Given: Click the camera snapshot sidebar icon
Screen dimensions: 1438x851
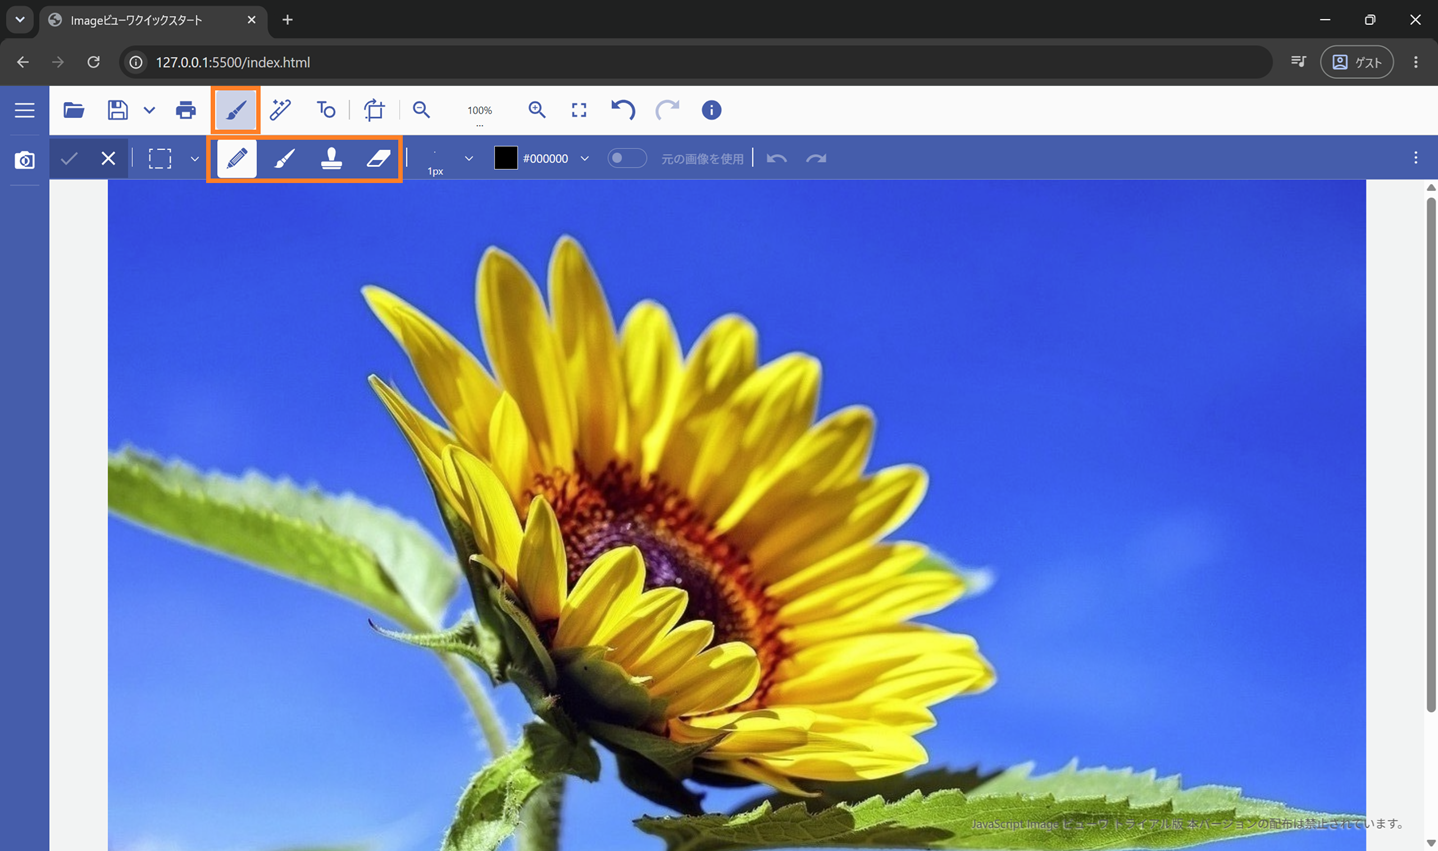Looking at the screenshot, I should 24,160.
